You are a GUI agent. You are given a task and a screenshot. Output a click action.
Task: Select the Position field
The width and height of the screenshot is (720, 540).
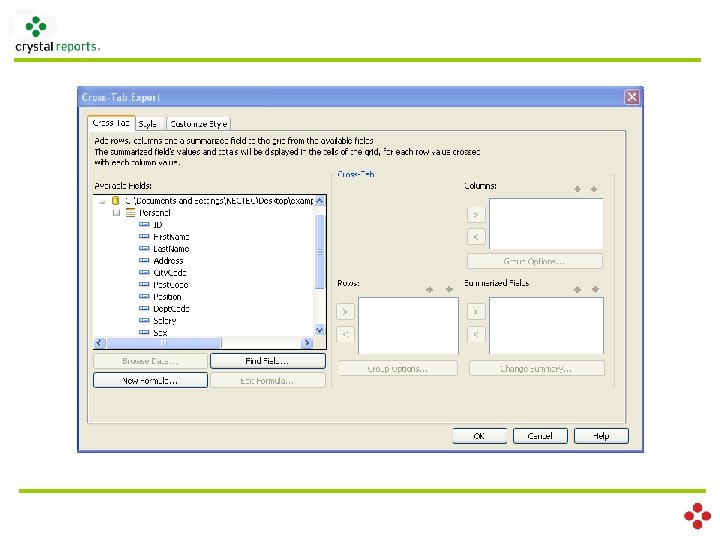click(167, 297)
